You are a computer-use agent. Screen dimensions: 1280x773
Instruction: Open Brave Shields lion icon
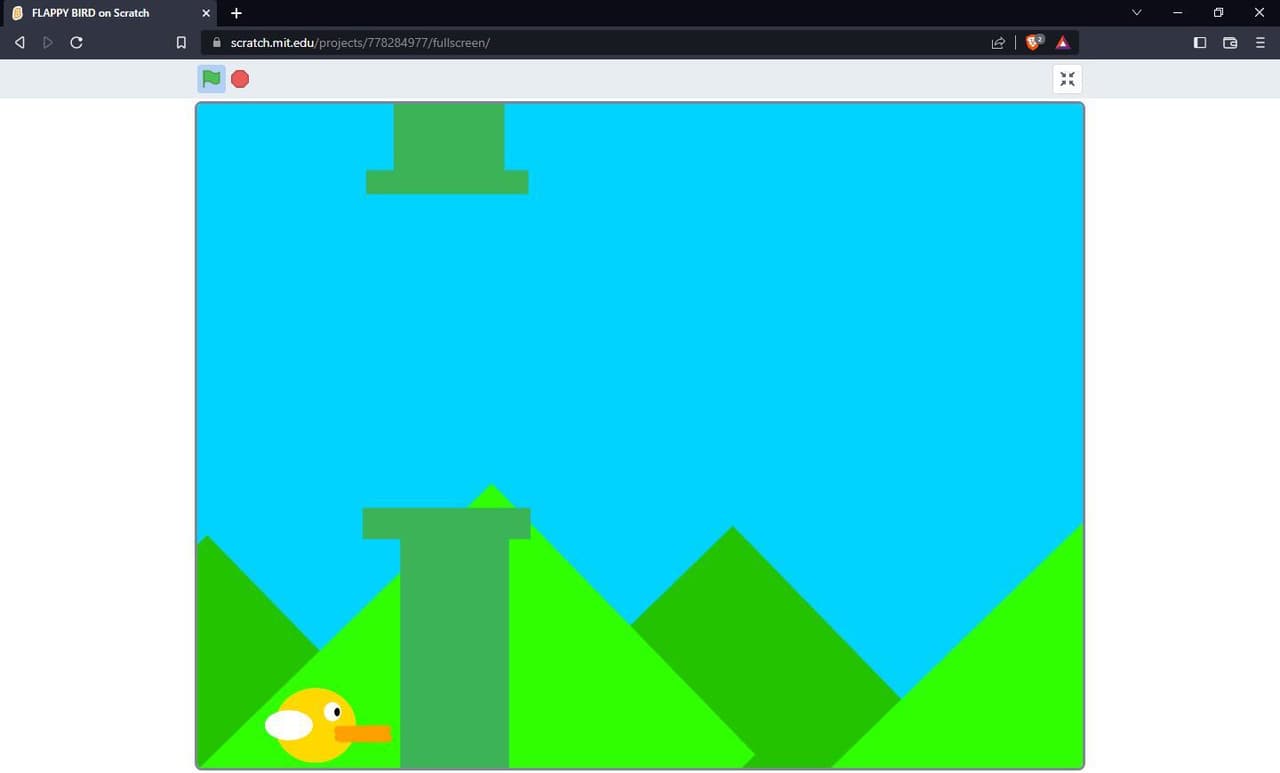(1034, 42)
